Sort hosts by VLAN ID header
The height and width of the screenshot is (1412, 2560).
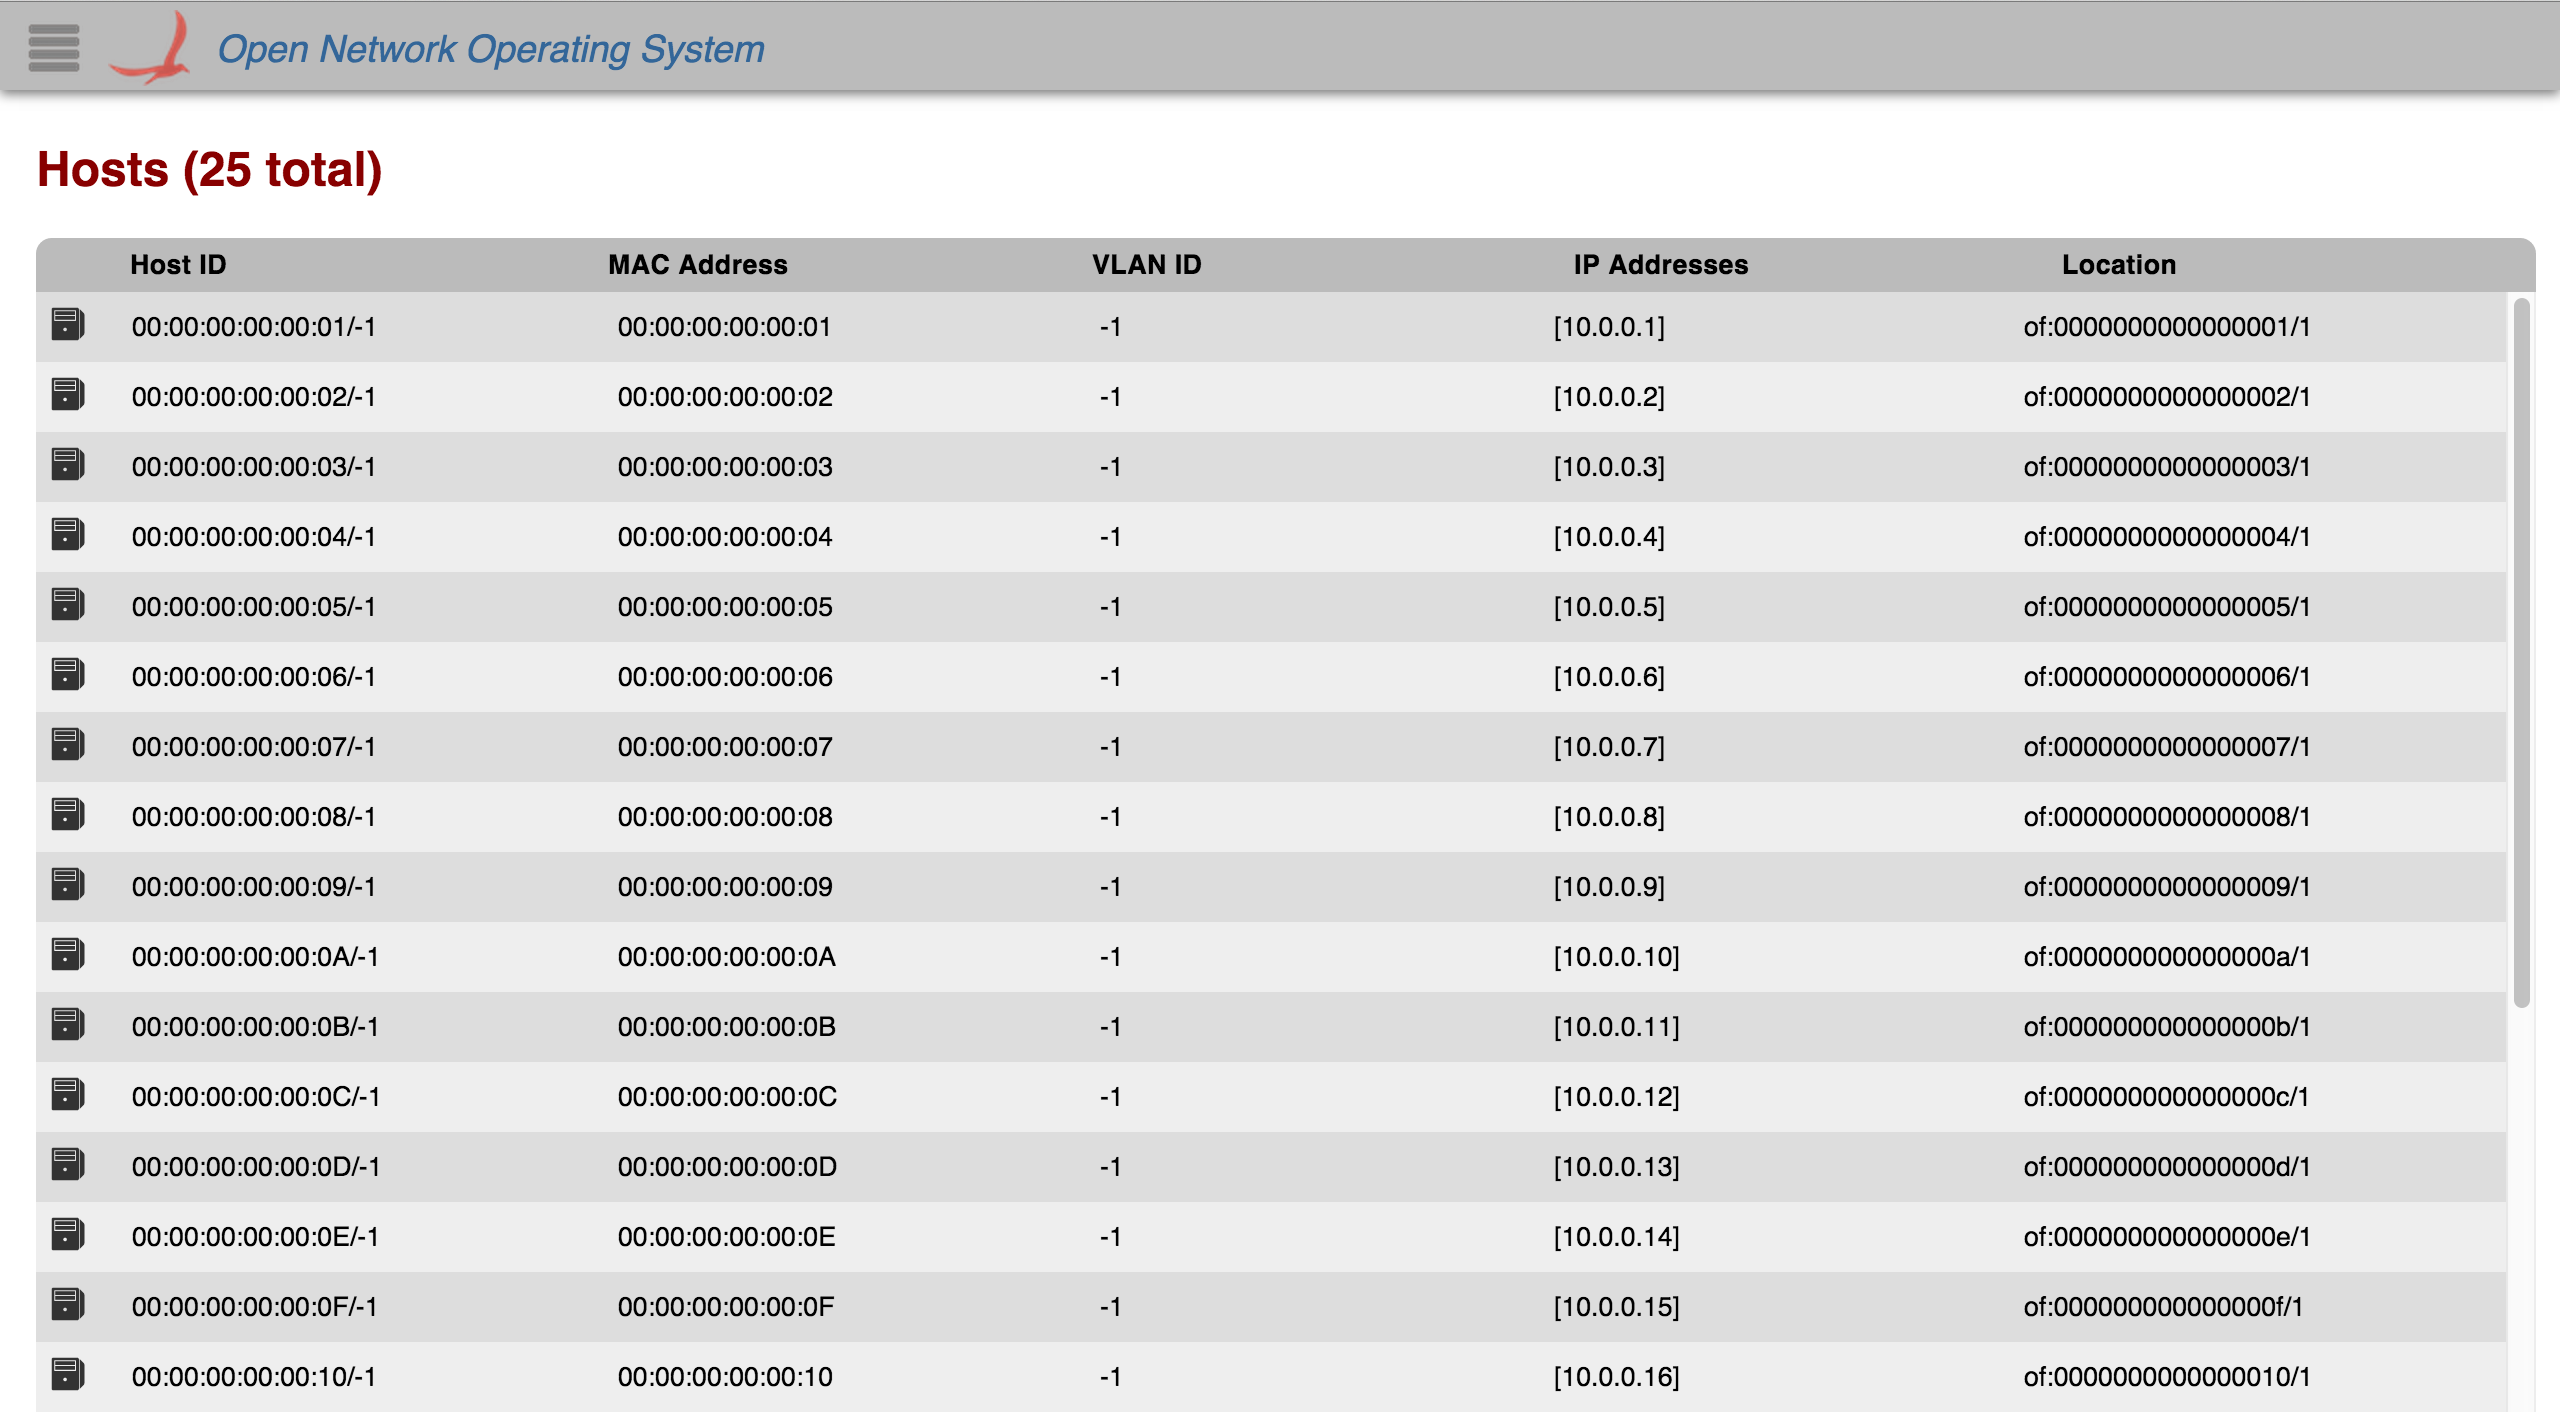pyautogui.click(x=1146, y=265)
